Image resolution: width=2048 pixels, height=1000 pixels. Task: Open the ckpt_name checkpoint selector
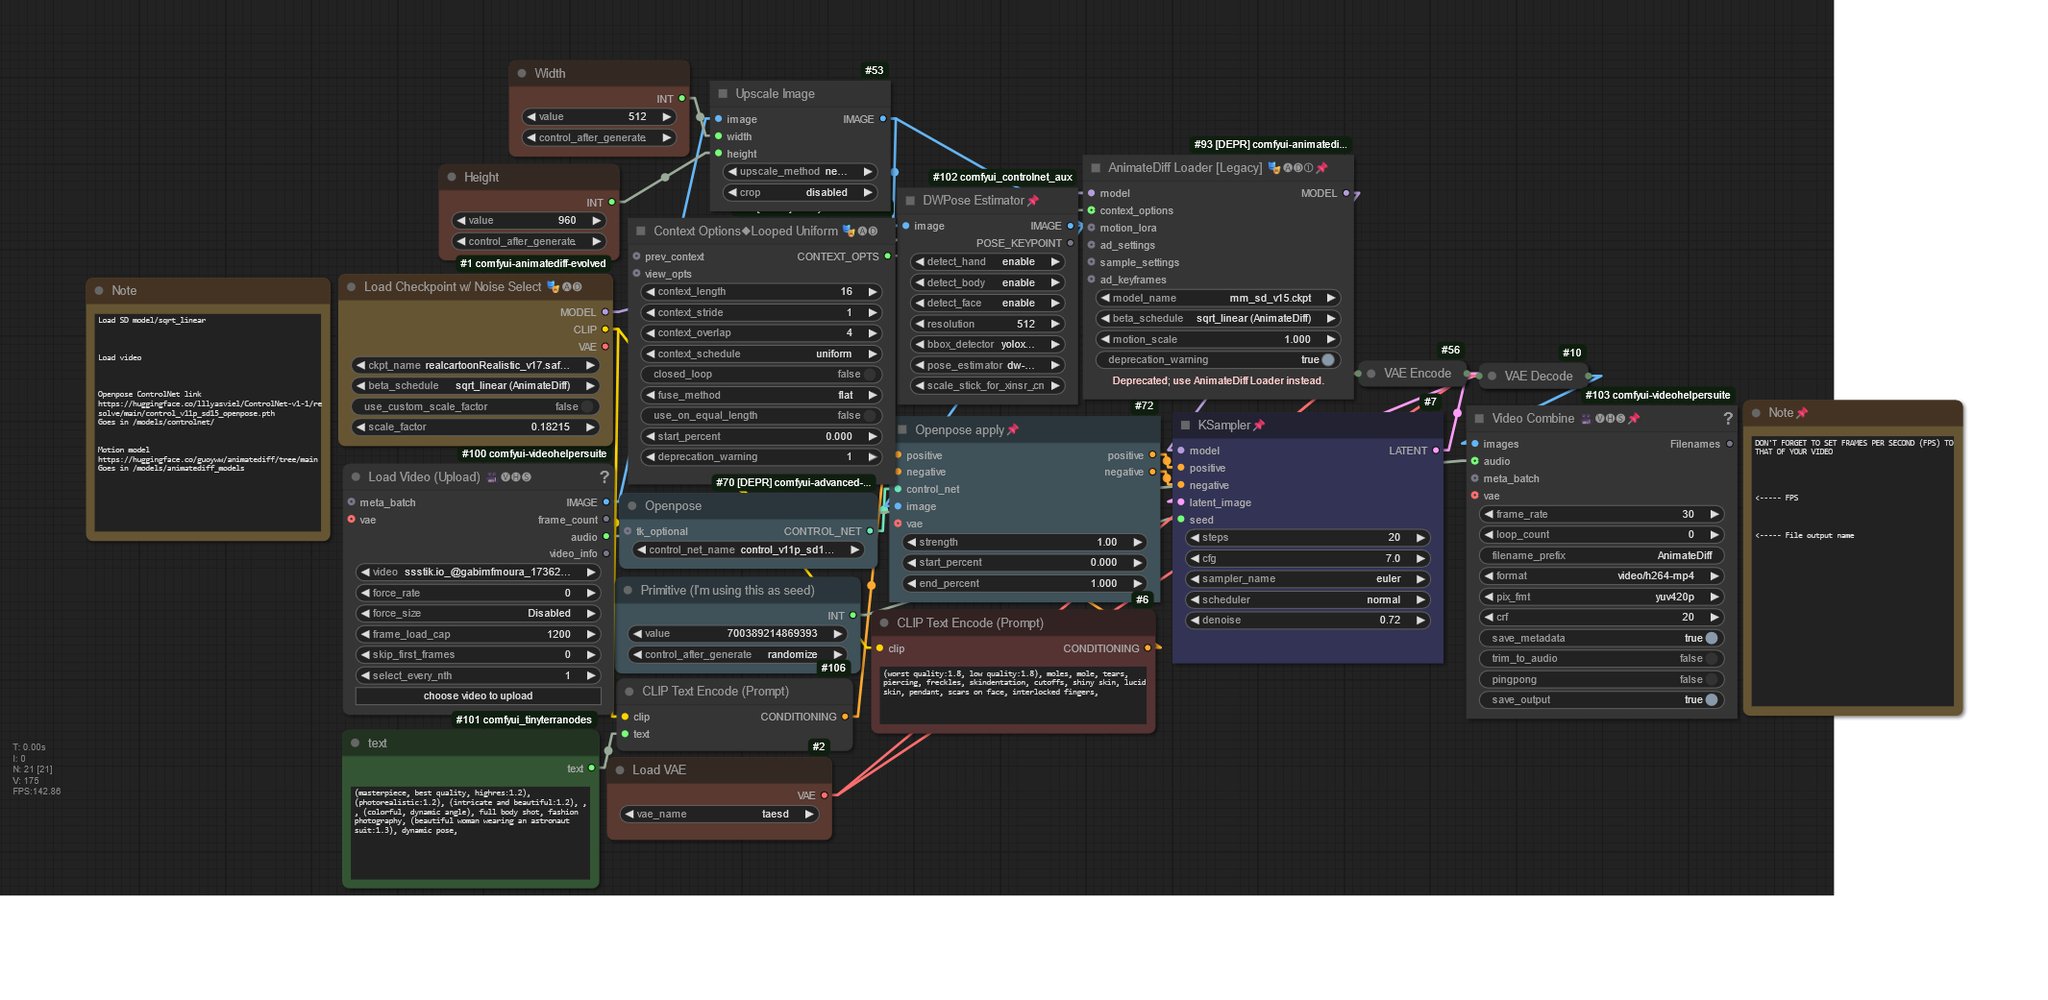[x=476, y=366]
